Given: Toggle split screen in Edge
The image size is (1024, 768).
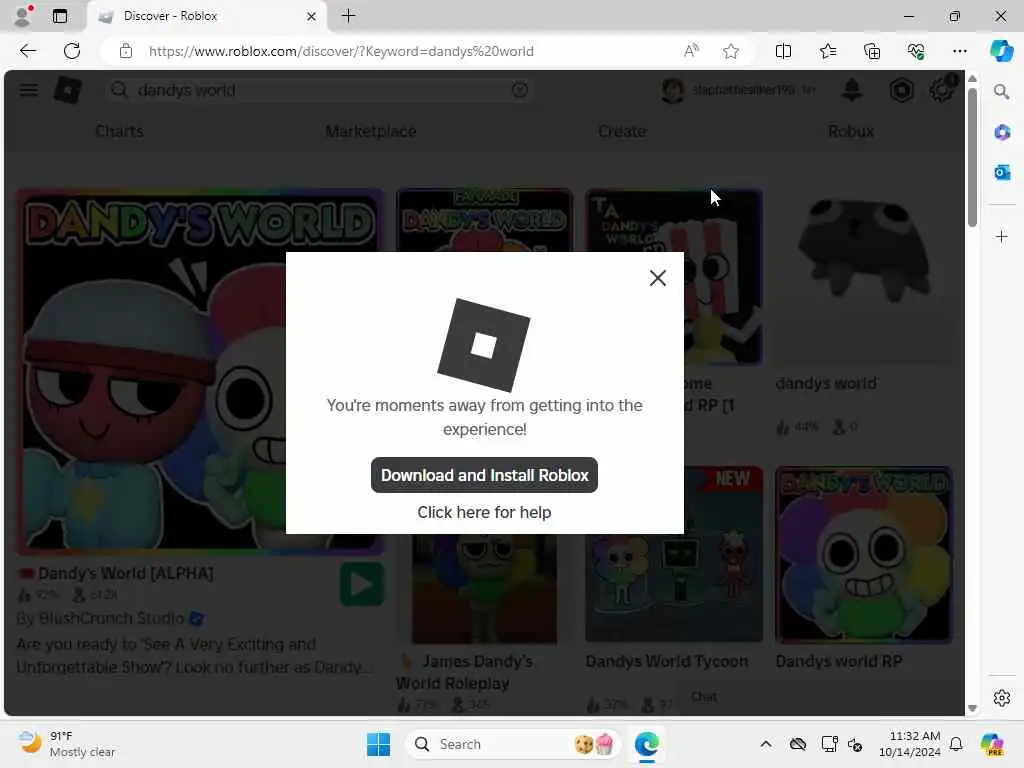Looking at the screenshot, I should point(783,51).
